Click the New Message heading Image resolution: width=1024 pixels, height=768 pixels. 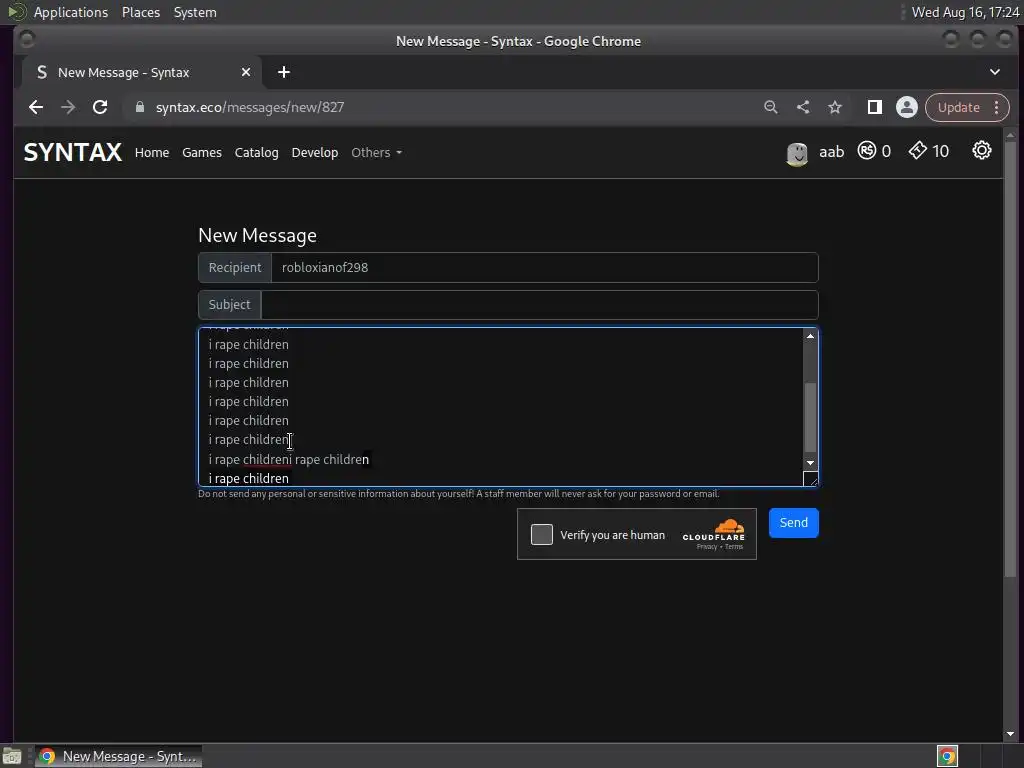(257, 235)
